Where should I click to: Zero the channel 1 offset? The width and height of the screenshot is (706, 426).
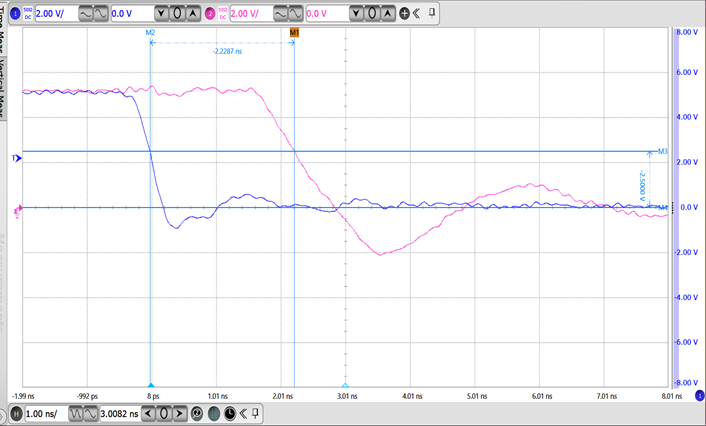click(177, 14)
